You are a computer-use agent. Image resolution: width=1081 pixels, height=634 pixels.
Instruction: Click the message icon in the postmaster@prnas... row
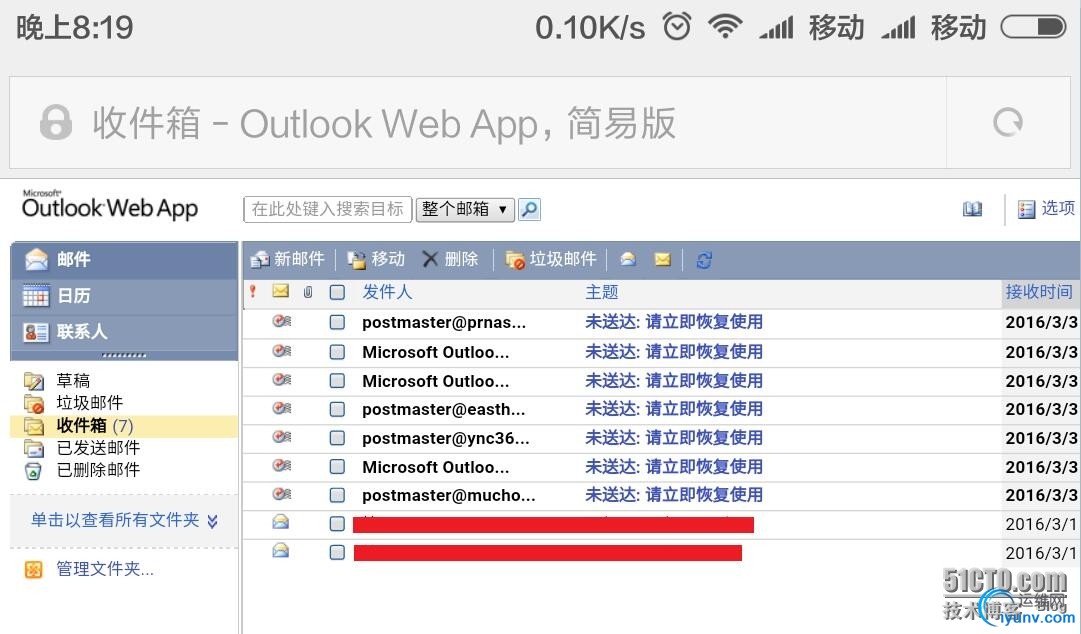pyautogui.click(x=281, y=321)
